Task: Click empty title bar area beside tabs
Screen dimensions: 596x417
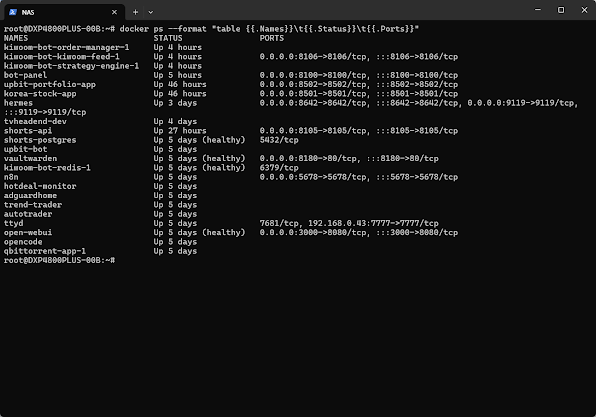Action: click(338, 11)
